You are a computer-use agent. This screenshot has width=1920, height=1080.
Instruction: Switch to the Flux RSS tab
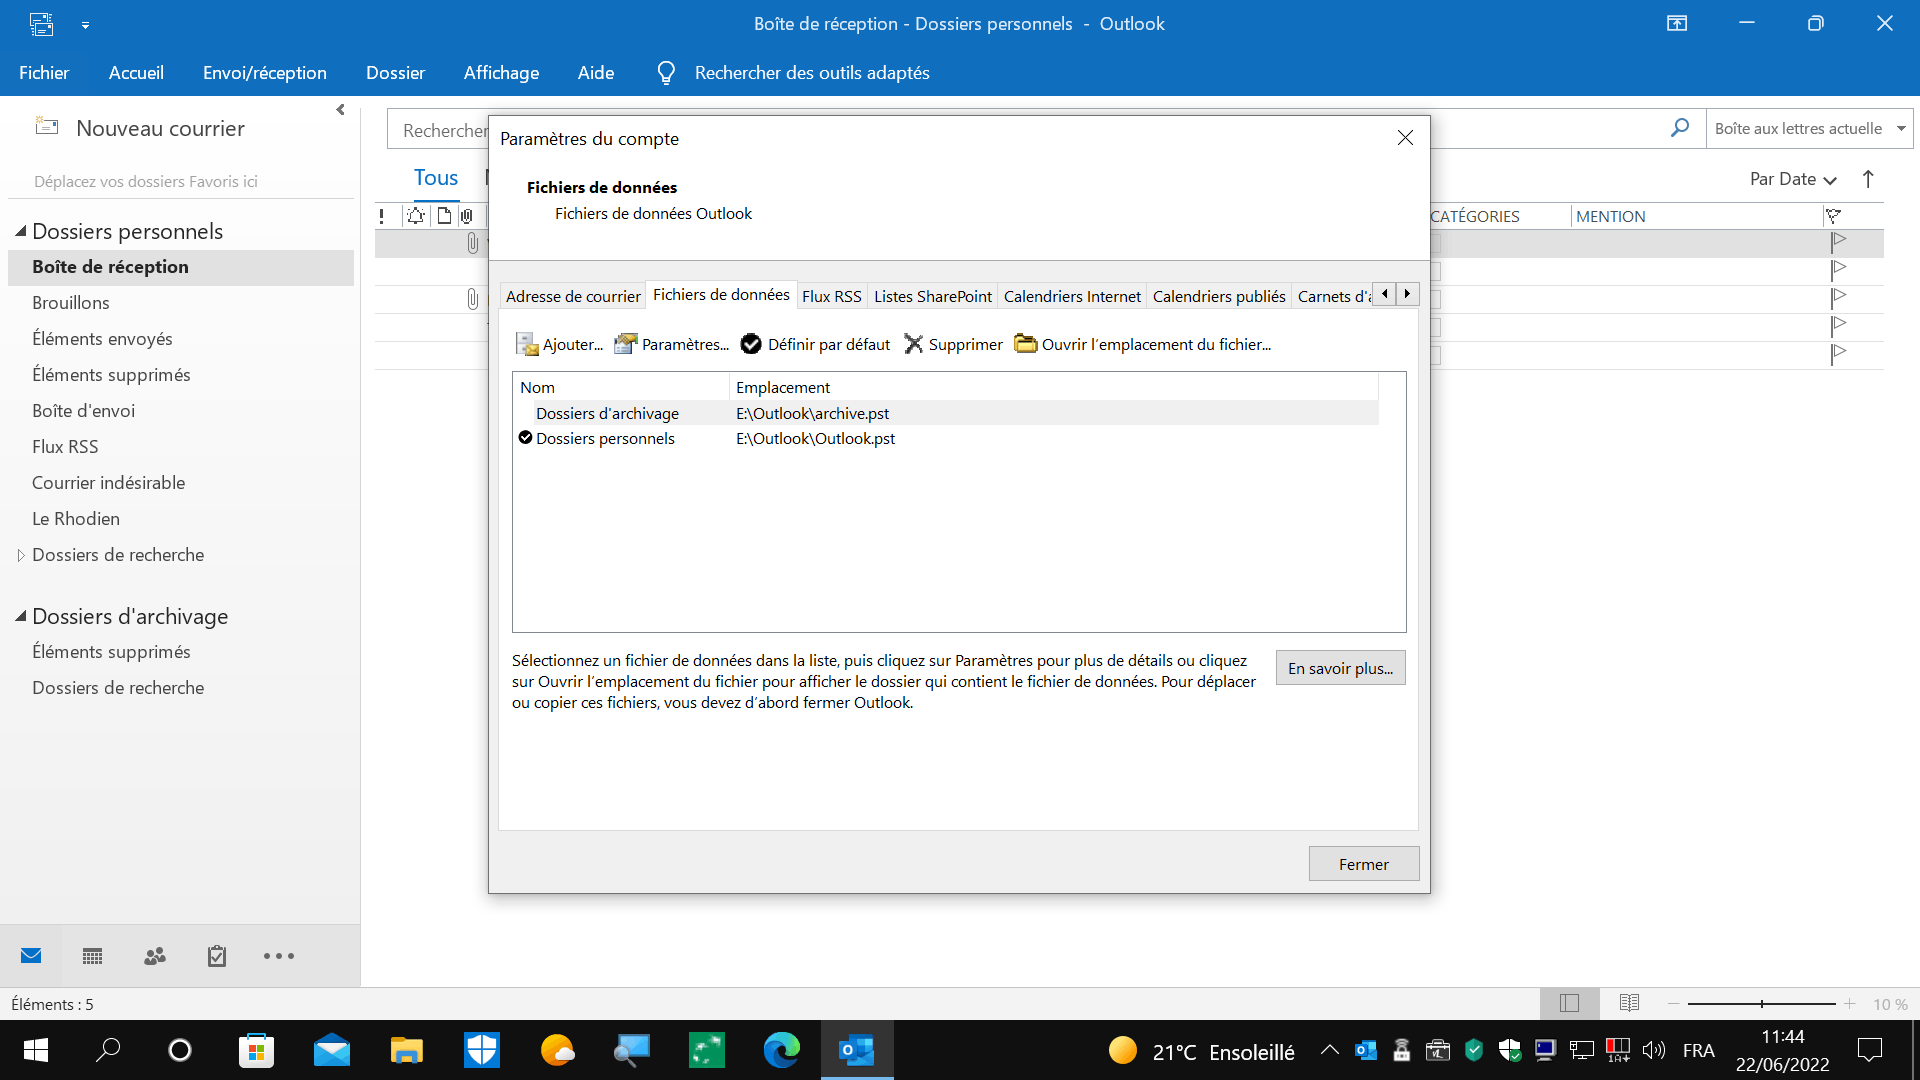tap(831, 296)
